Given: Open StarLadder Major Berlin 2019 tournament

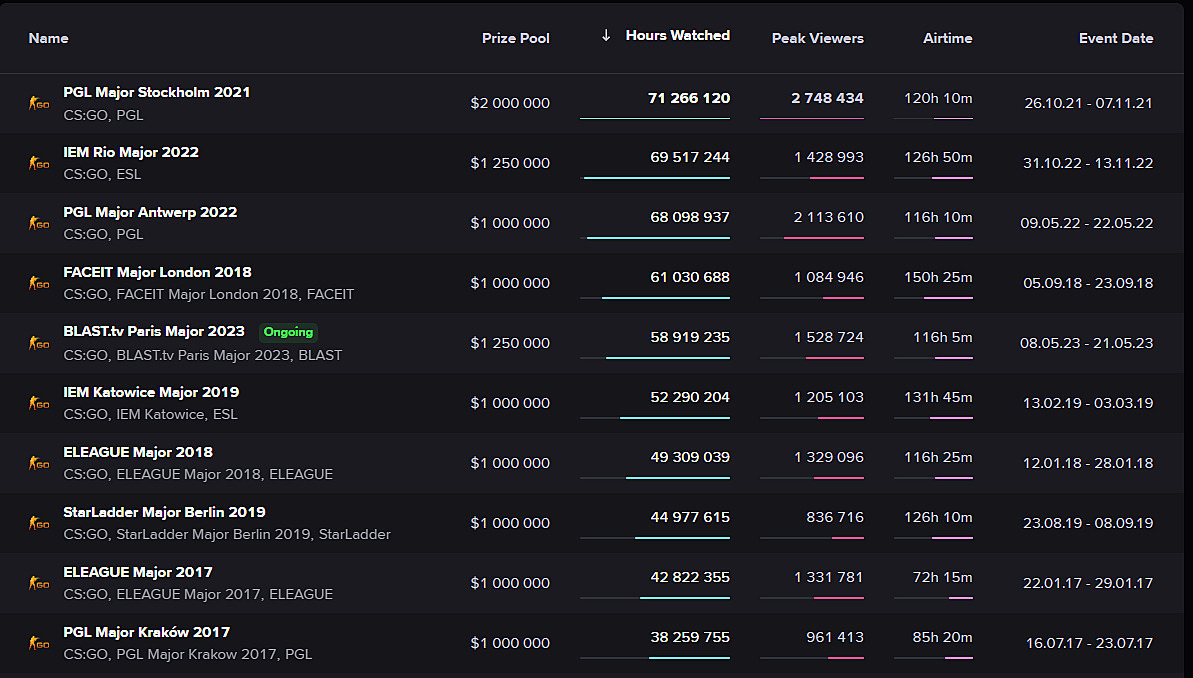Looking at the screenshot, I should click(164, 512).
